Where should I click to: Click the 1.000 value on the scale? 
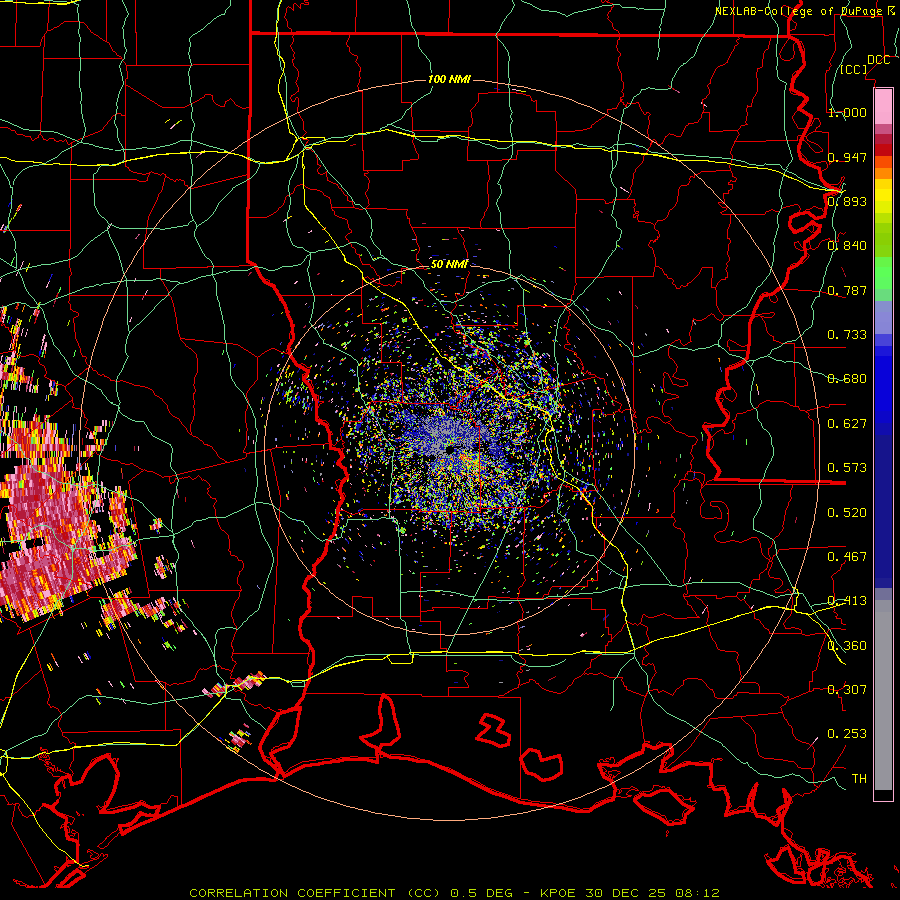[x=847, y=112]
